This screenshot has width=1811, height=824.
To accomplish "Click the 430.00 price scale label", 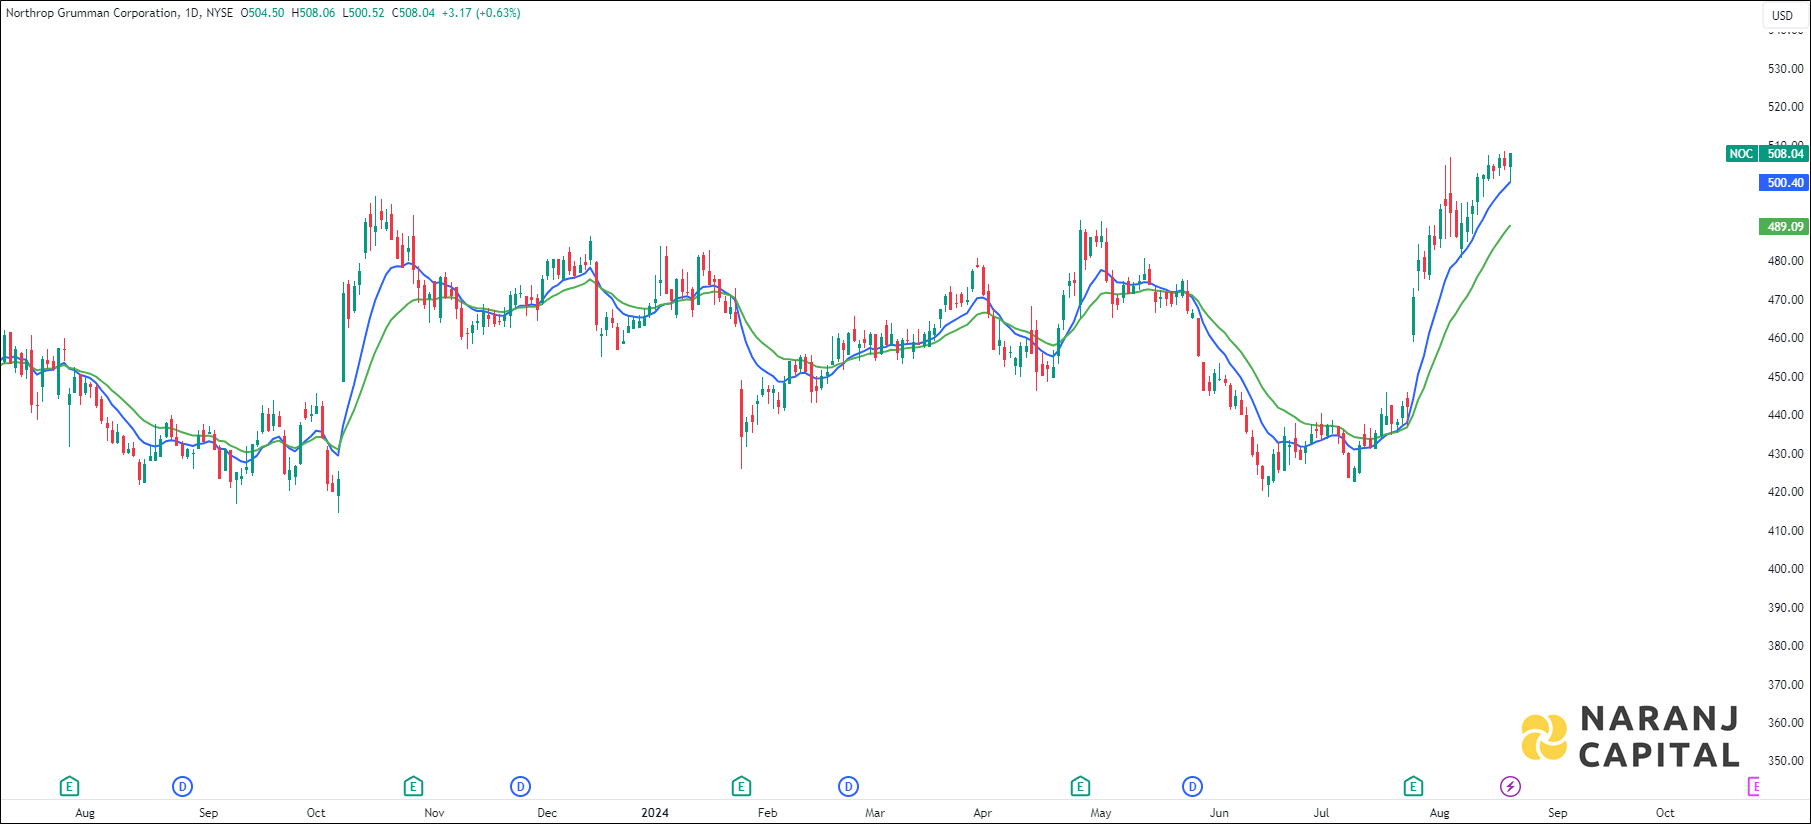I will coord(1786,454).
